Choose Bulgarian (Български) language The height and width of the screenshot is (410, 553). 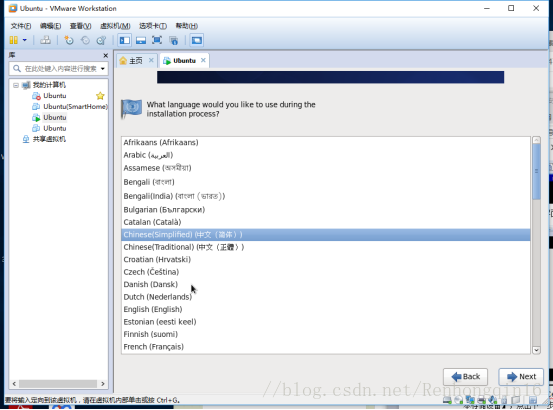coord(326,210)
